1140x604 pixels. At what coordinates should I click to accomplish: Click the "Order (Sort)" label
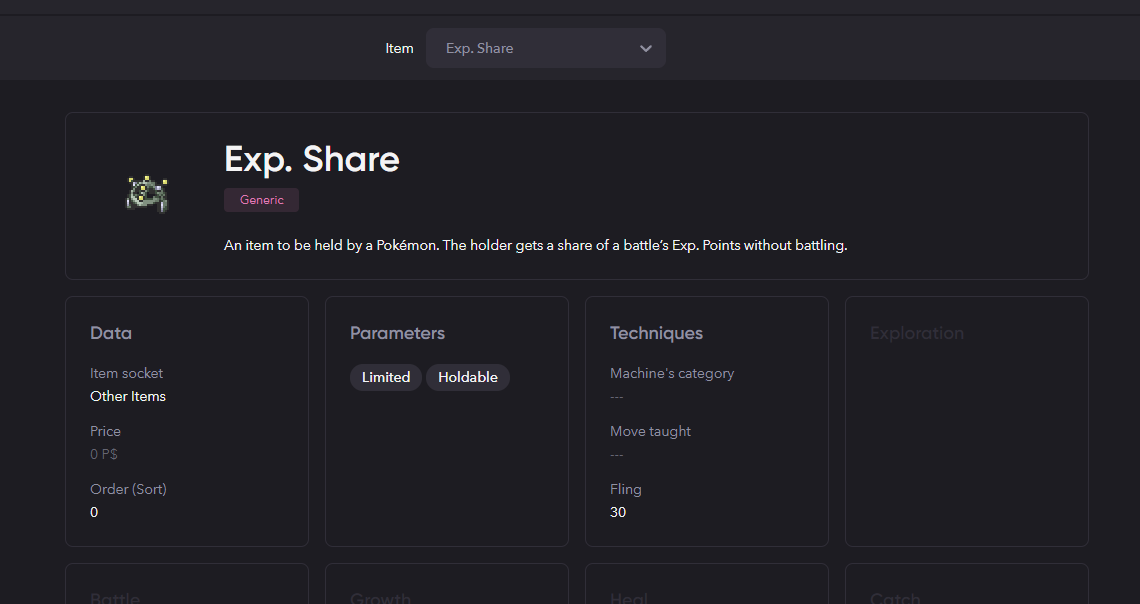click(128, 489)
